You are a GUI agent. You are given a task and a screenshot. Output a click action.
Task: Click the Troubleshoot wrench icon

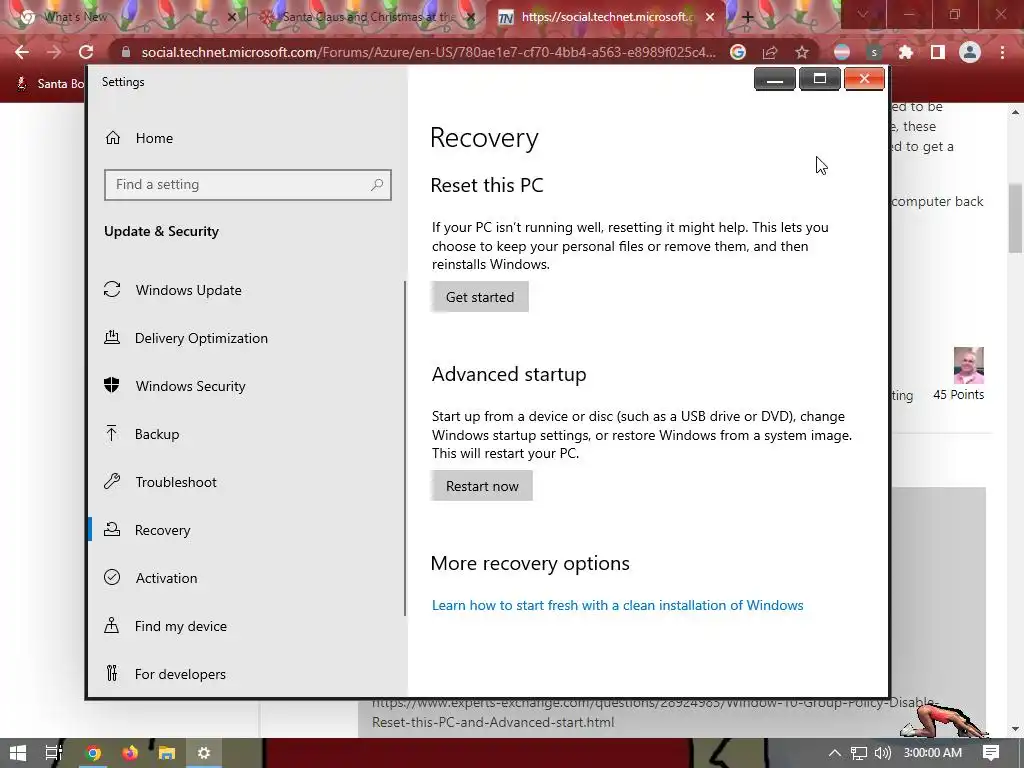(x=112, y=481)
